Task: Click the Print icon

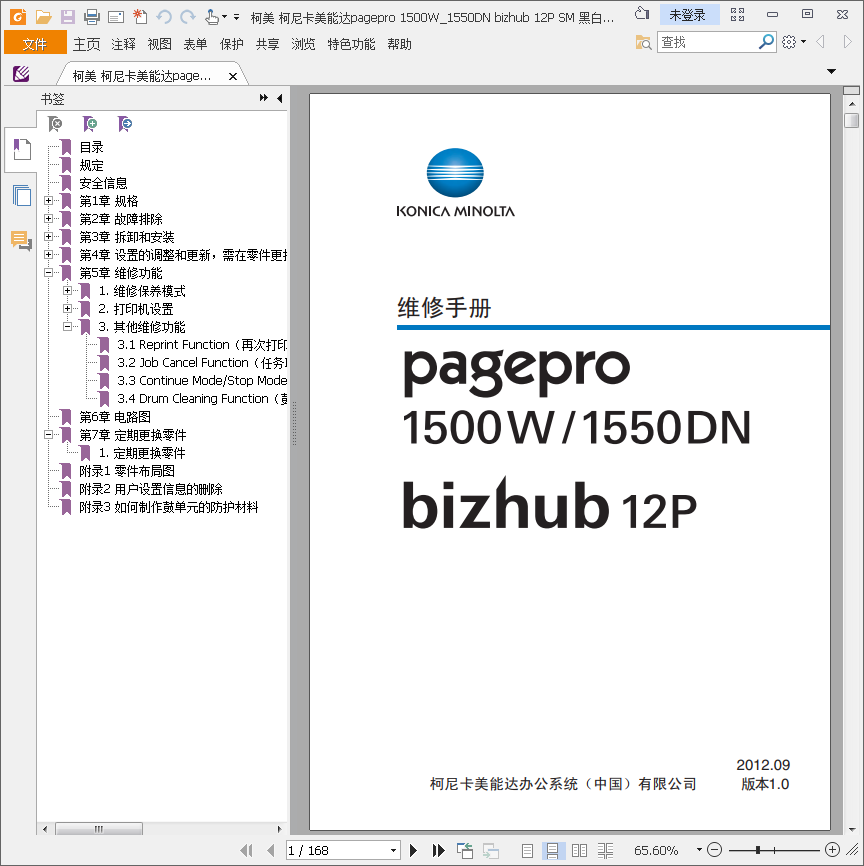Action: coord(92,17)
